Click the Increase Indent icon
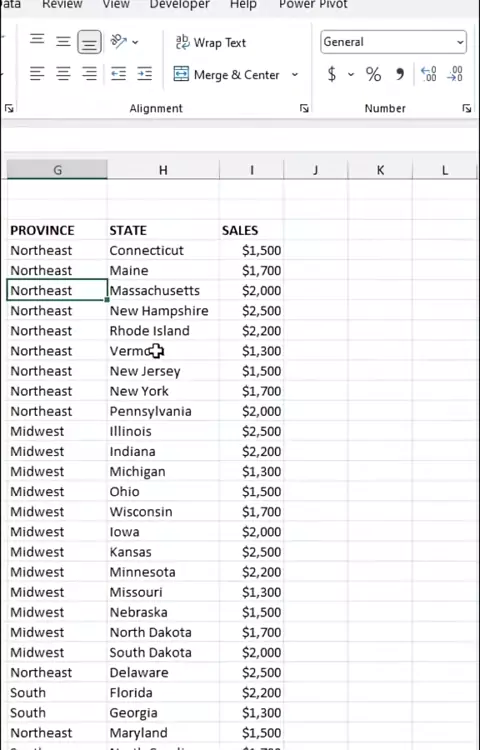Image resolution: width=480 pixels, height=750 pixels. click(144, 74)
